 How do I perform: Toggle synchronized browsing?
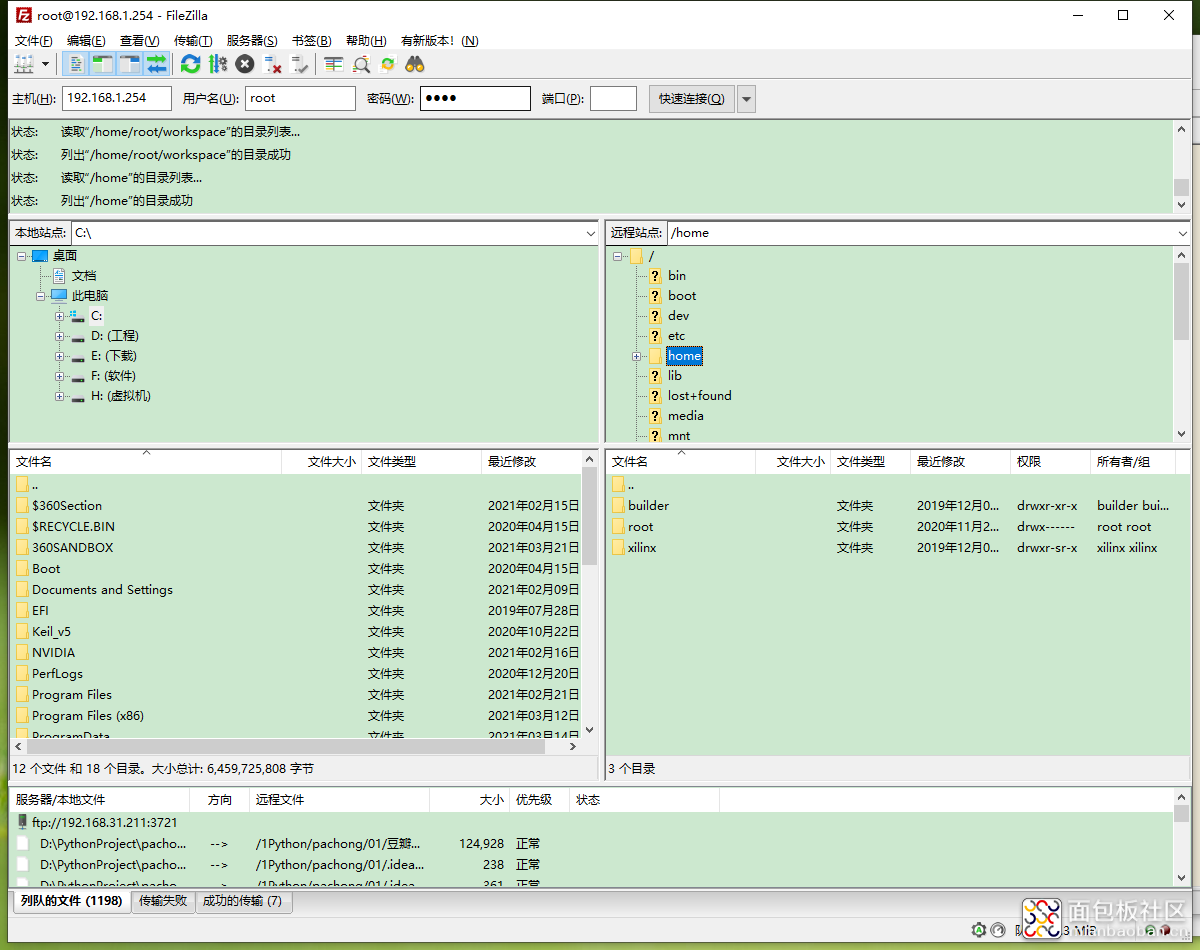388,64
